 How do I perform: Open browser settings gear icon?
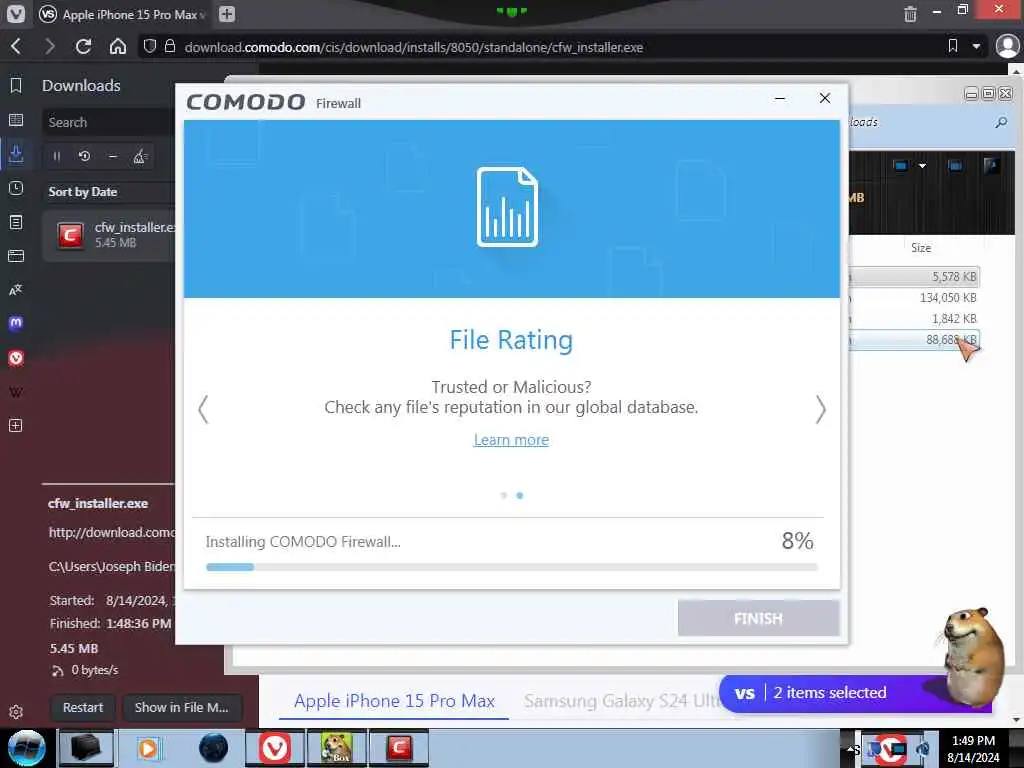click(16, 712)
